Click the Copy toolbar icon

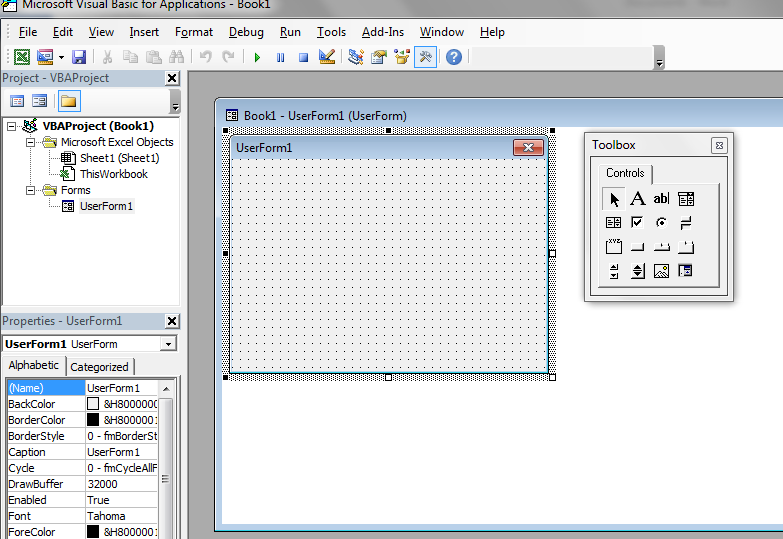[130, 57]
